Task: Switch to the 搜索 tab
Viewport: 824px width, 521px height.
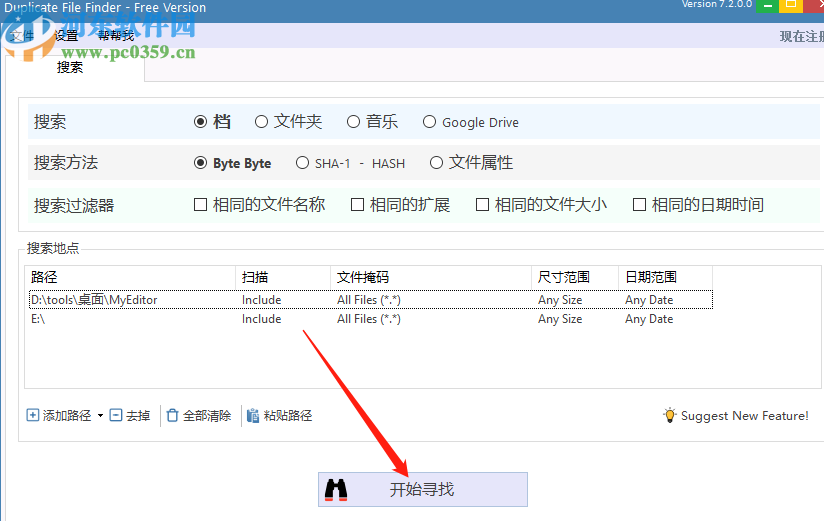Action: pyautogui.click(x=70, y=67)
